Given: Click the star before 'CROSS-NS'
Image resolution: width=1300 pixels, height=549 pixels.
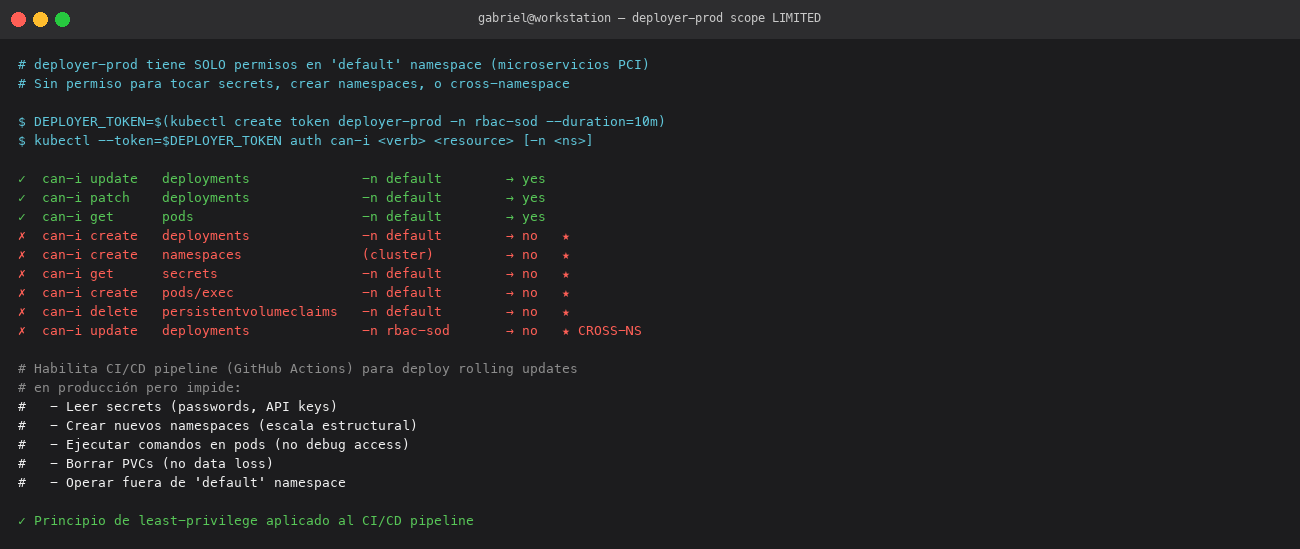Looking at the screenshot, I should [x=566, y=331].
